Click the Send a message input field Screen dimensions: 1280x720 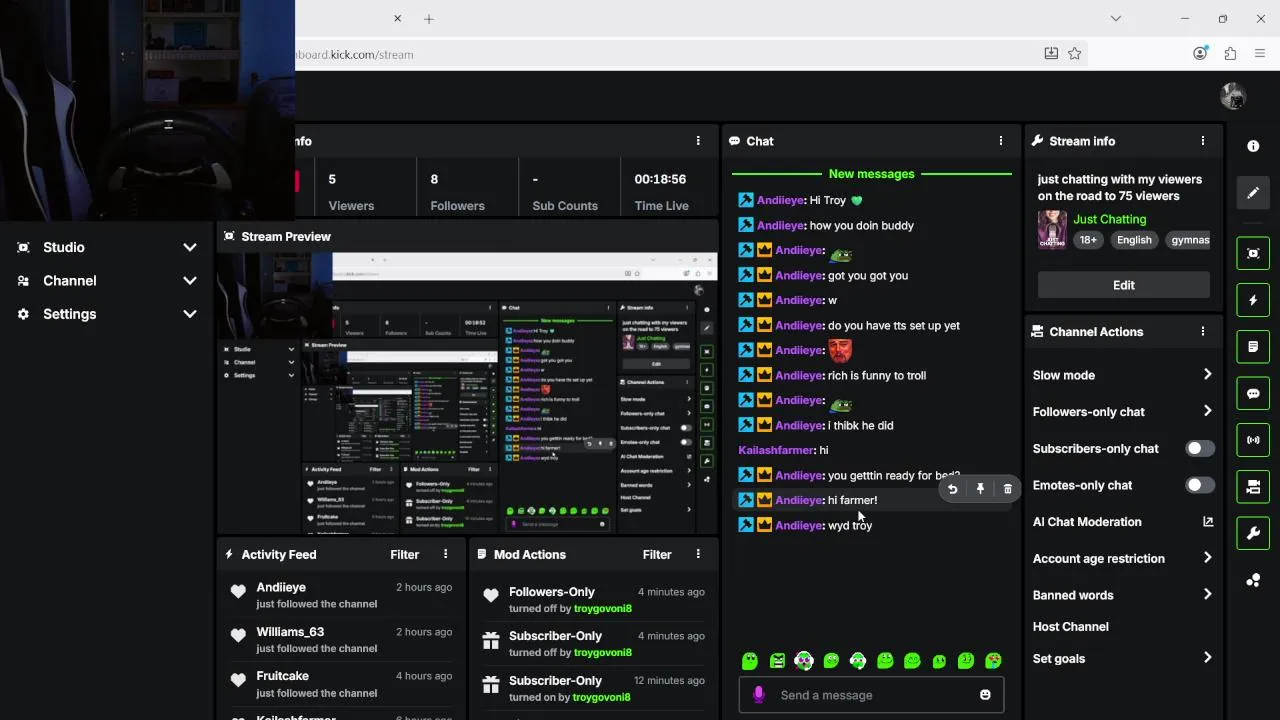pyautogui.click(x=871, y=695)
